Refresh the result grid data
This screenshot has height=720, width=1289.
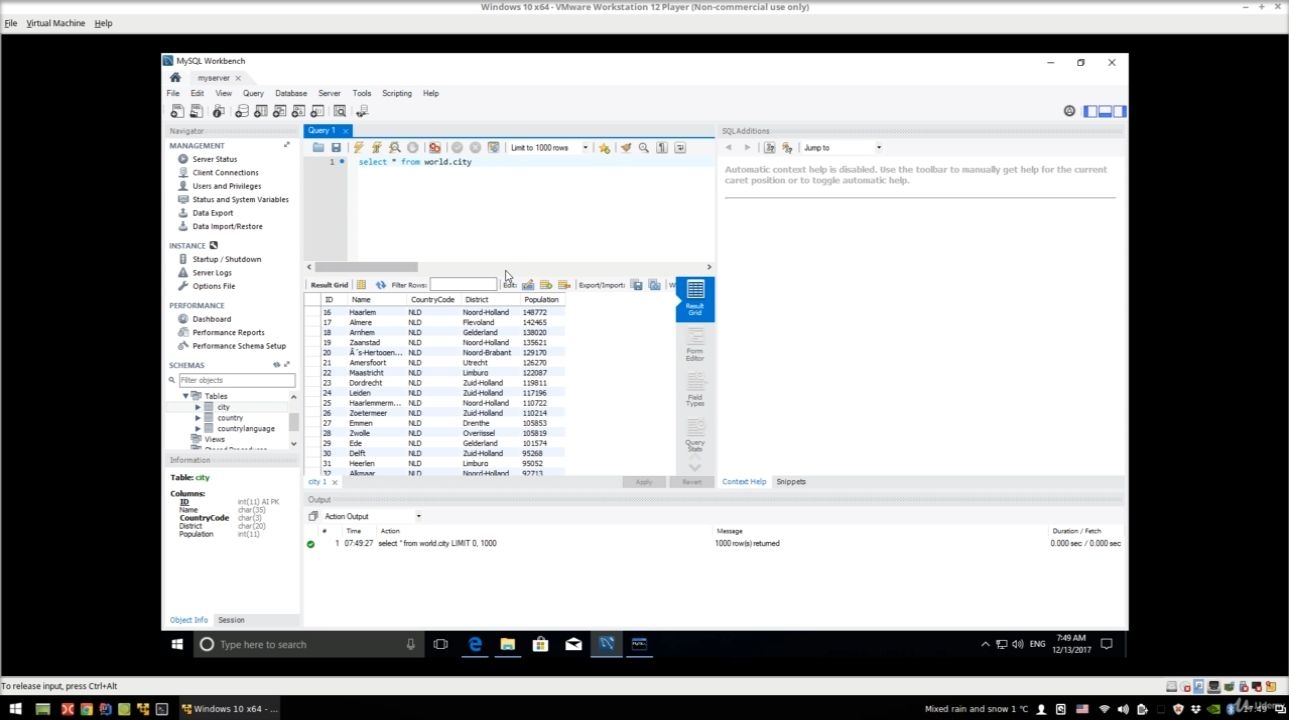click(x=381, y=285)
